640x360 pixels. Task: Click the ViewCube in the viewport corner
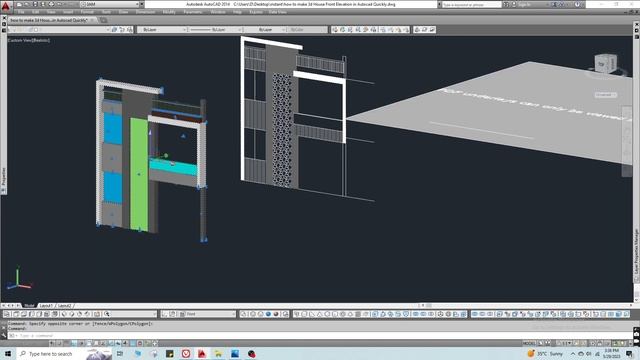605,64
